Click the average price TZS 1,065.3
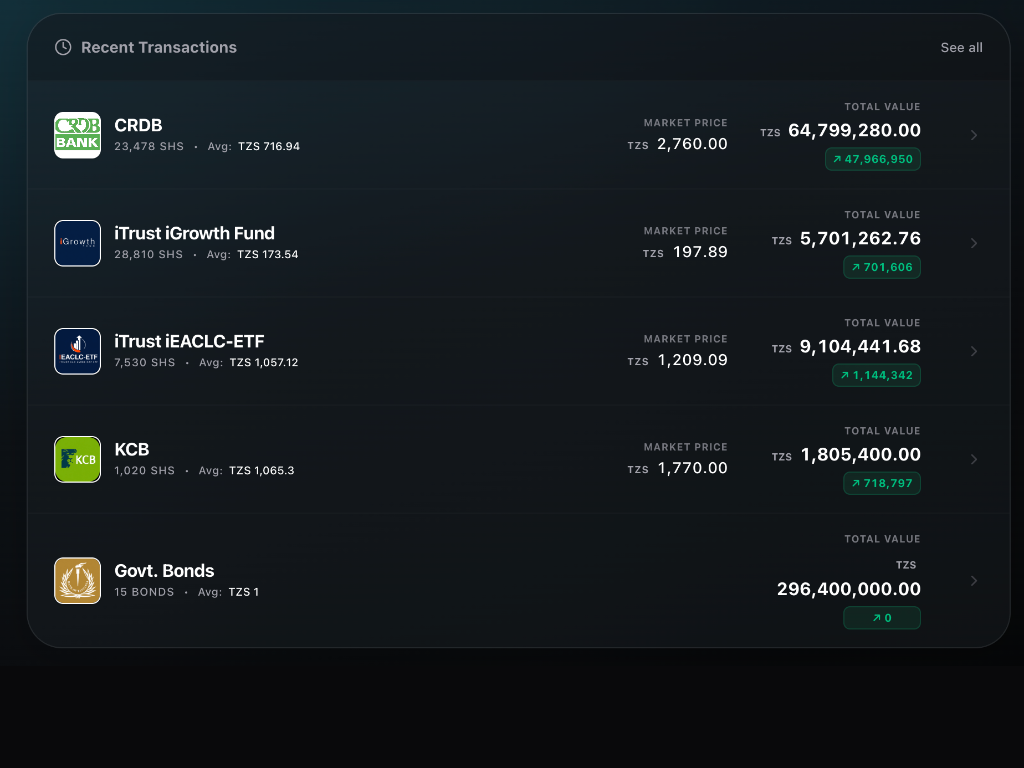 (x=262, y=470)
